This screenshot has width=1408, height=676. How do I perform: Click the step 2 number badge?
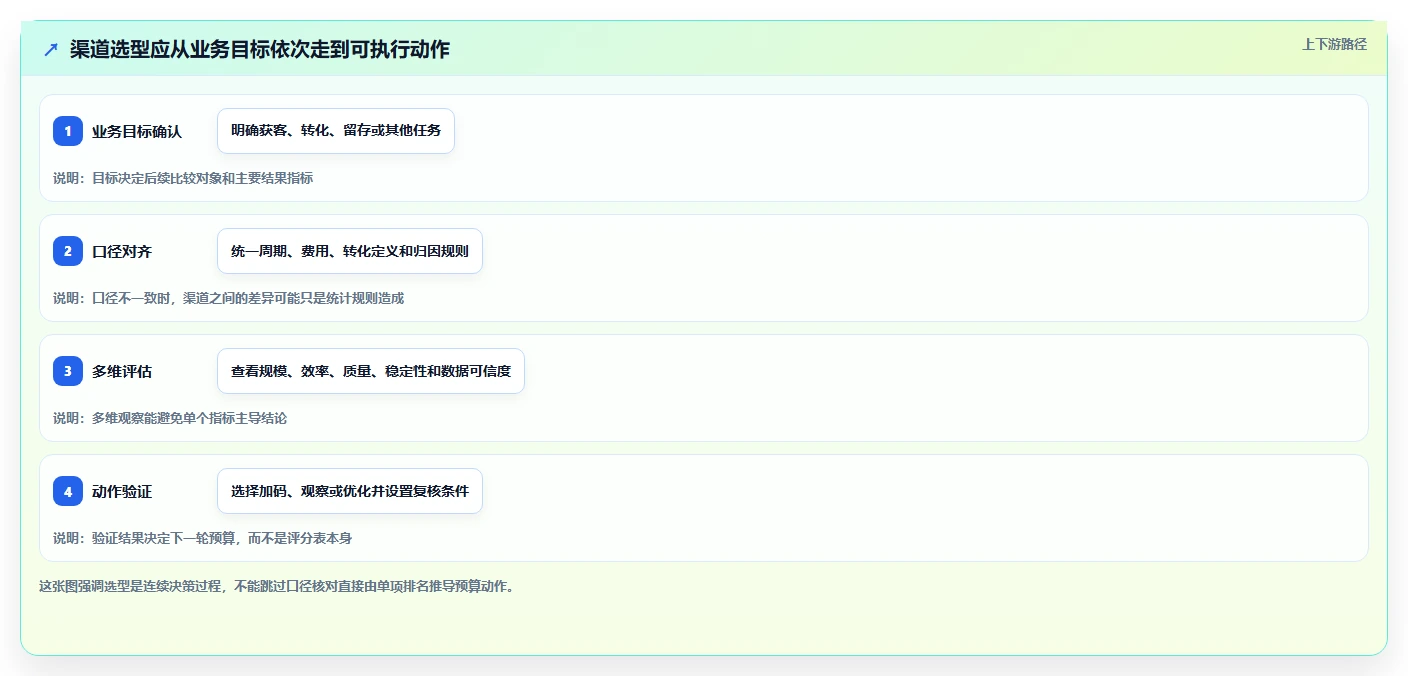point(68,251)
